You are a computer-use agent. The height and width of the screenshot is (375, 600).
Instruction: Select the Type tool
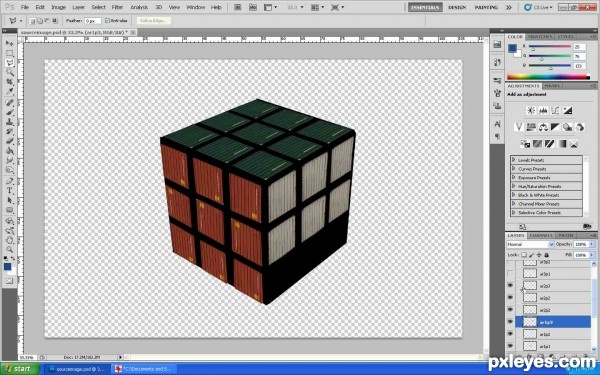tap(10, 191)
